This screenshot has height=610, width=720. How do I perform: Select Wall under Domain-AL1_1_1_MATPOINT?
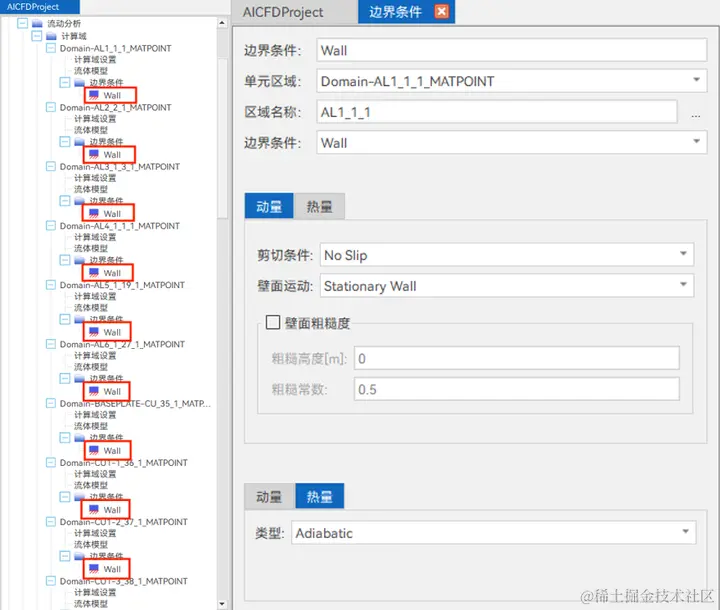[x=112, y=96]
